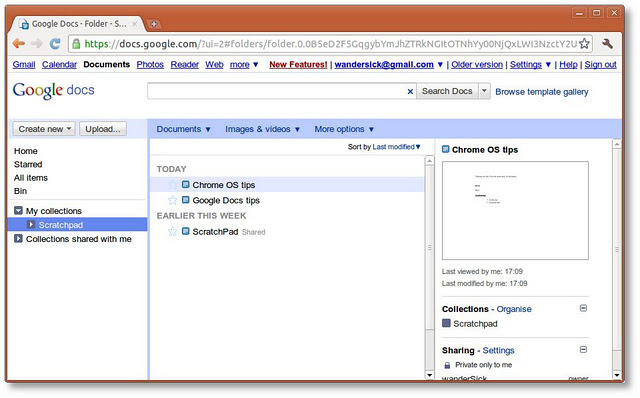Bookmark page with address bar star
640x398 pixels.
pyautogui.click(x=584, y=43)
